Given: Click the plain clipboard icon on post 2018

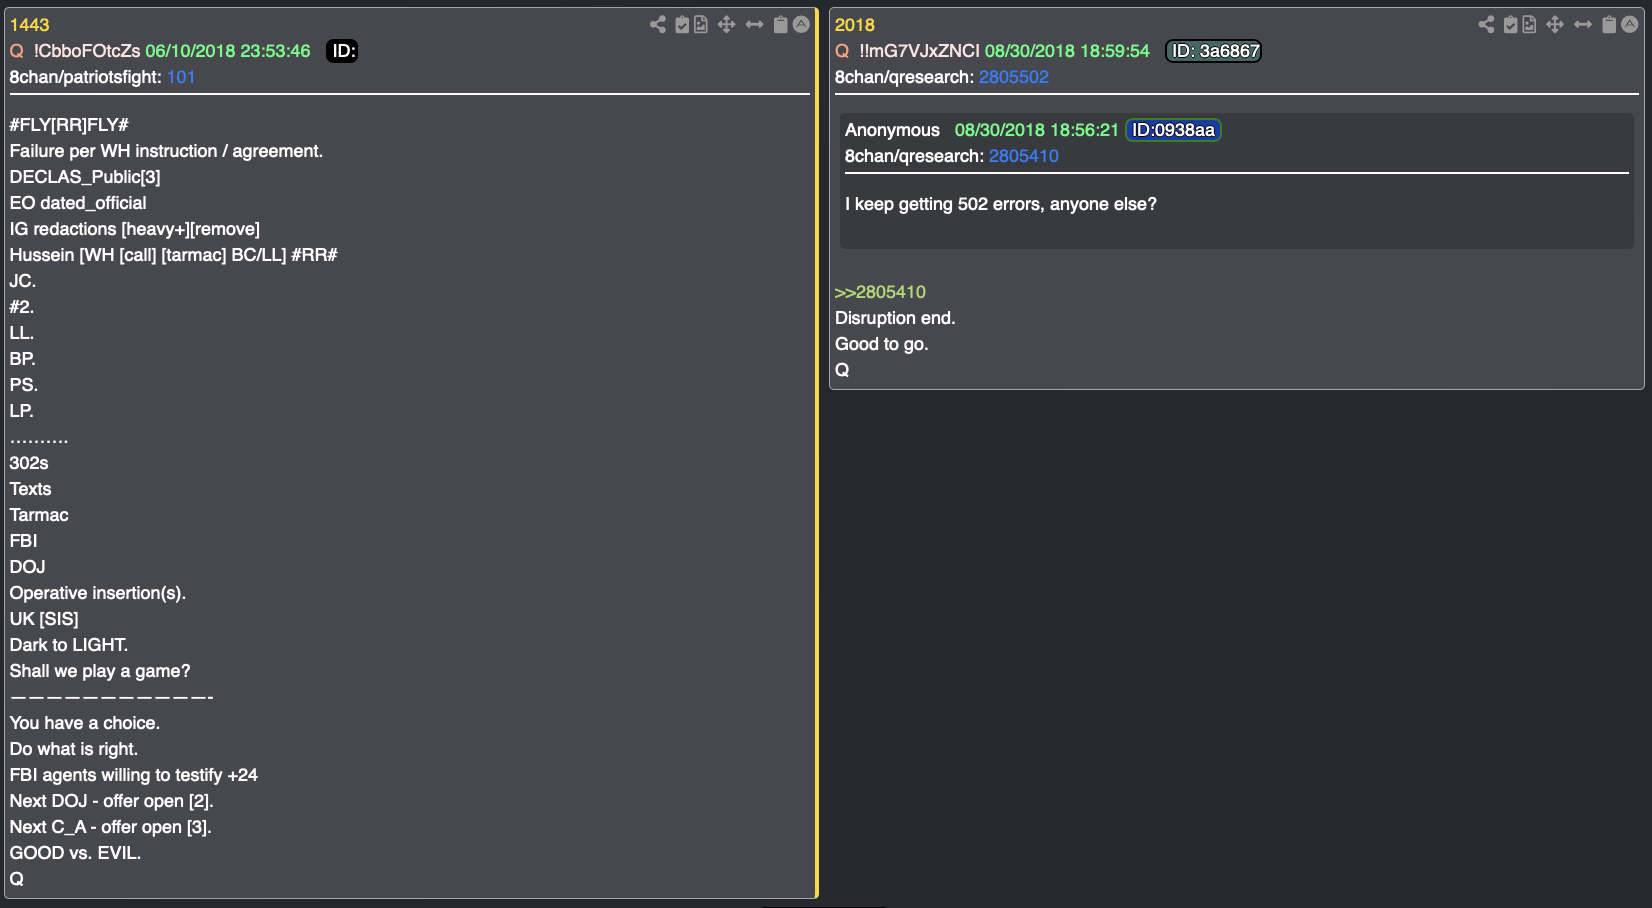Looking at the screenshot, I should tap(1609, 24).
